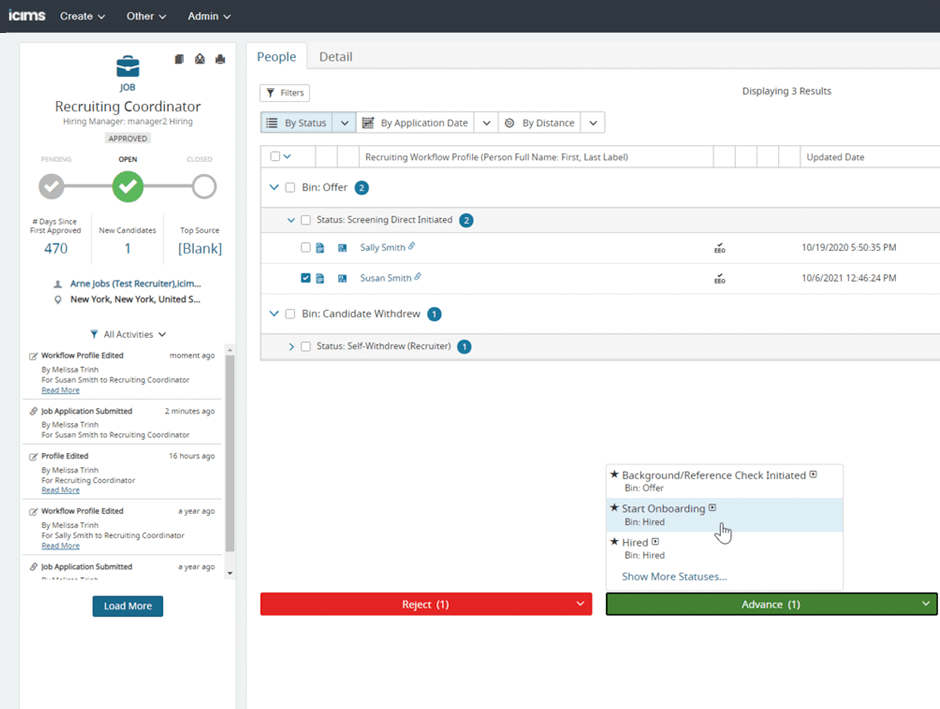
Task: Click the red Reject (1) button
Action: click(426, 604)
